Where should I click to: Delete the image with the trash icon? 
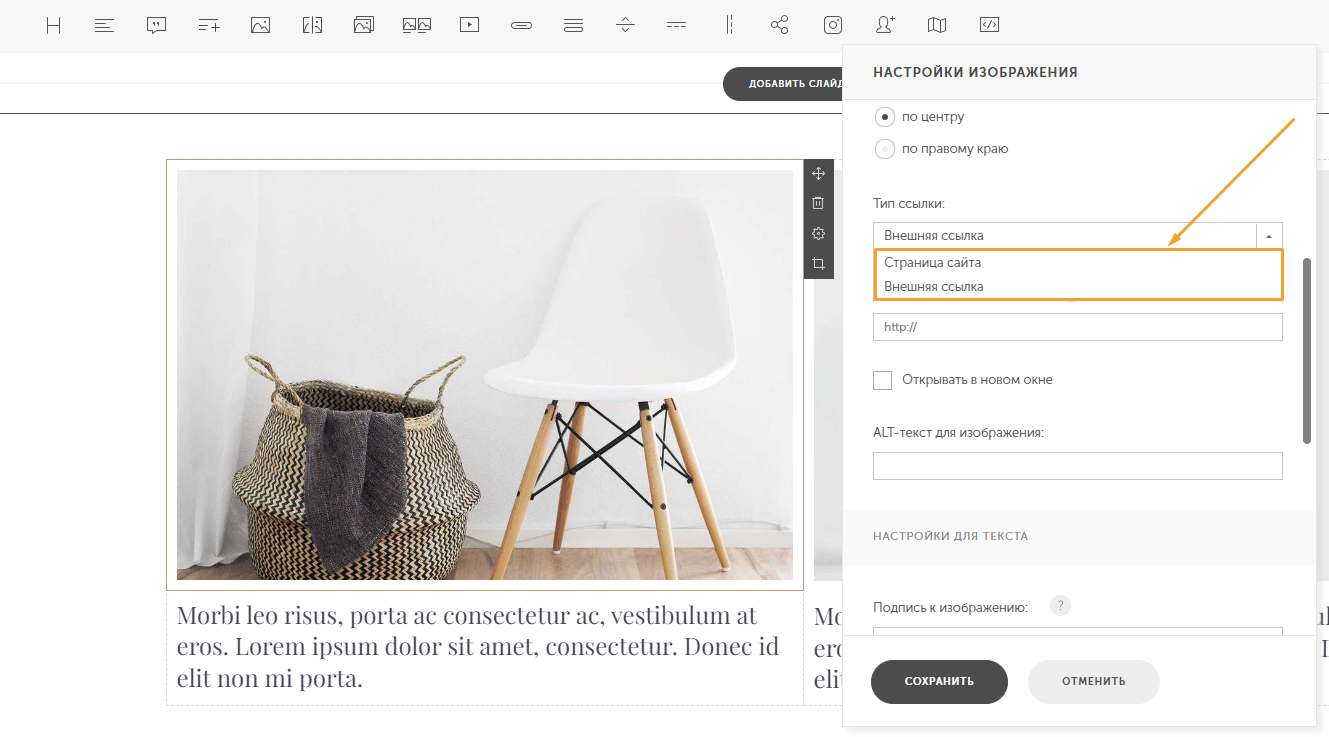point(818,203)
